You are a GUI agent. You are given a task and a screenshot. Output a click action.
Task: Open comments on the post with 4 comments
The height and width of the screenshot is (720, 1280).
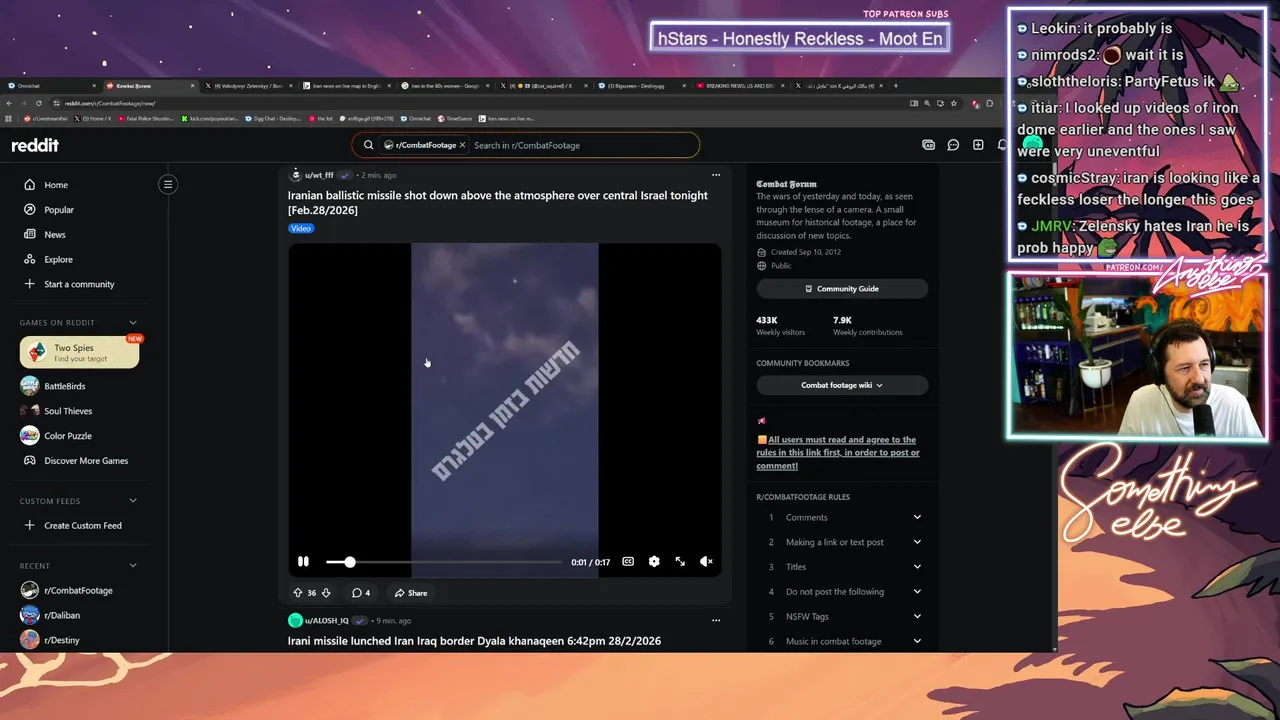[x=361, y=593]
